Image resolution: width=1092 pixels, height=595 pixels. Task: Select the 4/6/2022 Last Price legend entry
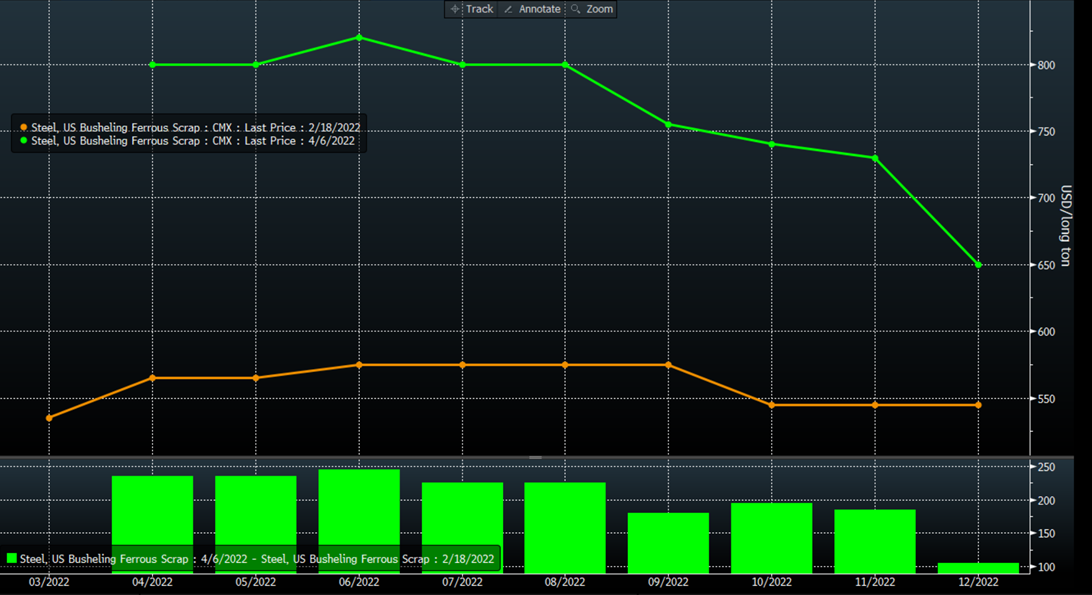tap(196, 141)
